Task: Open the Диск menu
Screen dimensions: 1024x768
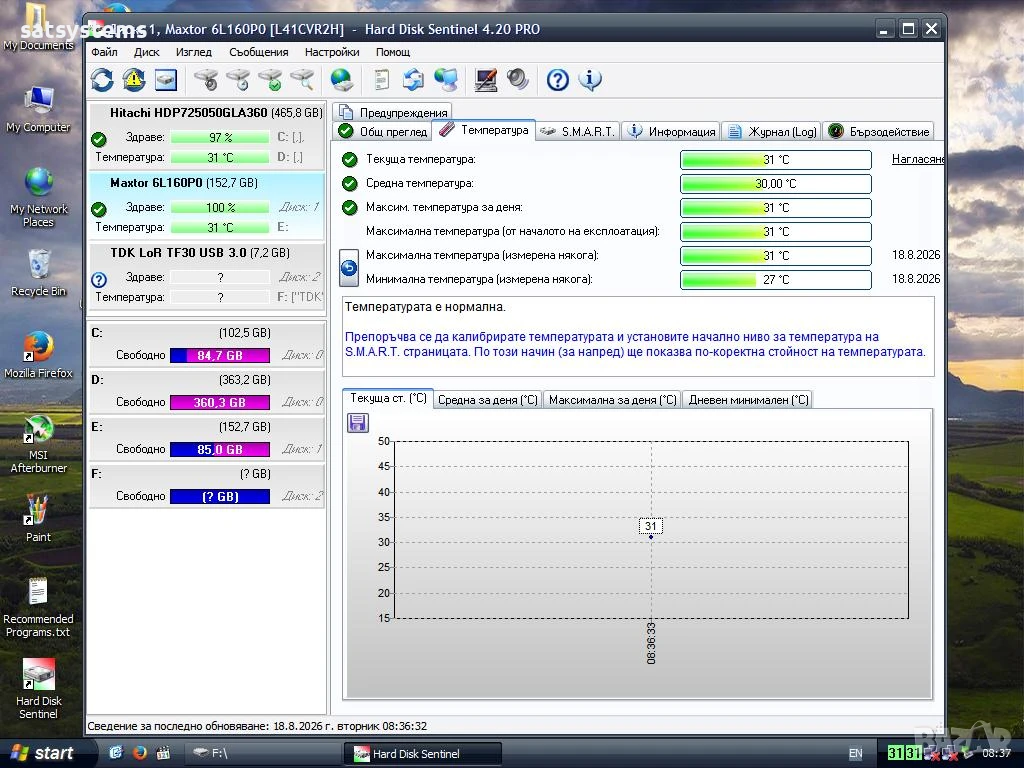Action: click(x=147, y=52)
